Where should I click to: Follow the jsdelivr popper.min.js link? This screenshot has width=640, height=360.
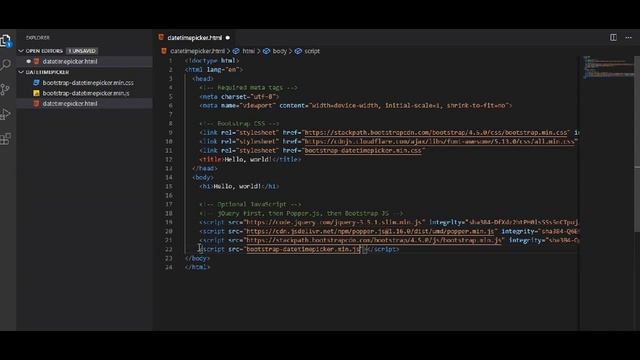point(370,231)
